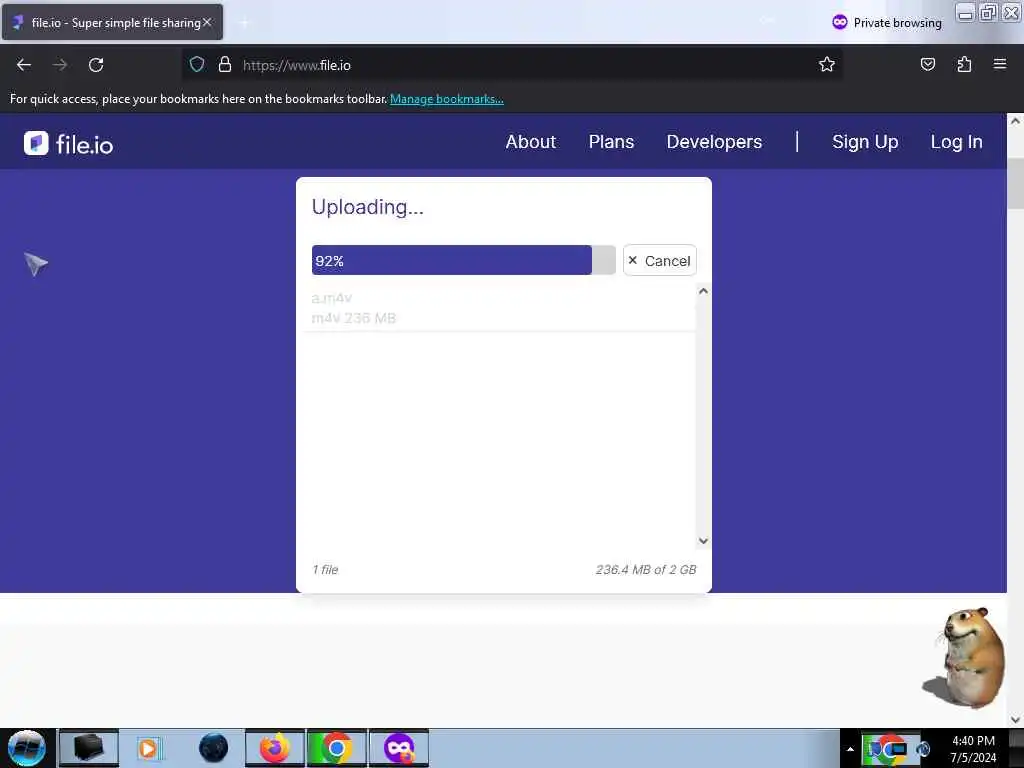Click Sign Up in the header
The height and width of the screenshot is (768, 1024).
click(x=865, y=142)
